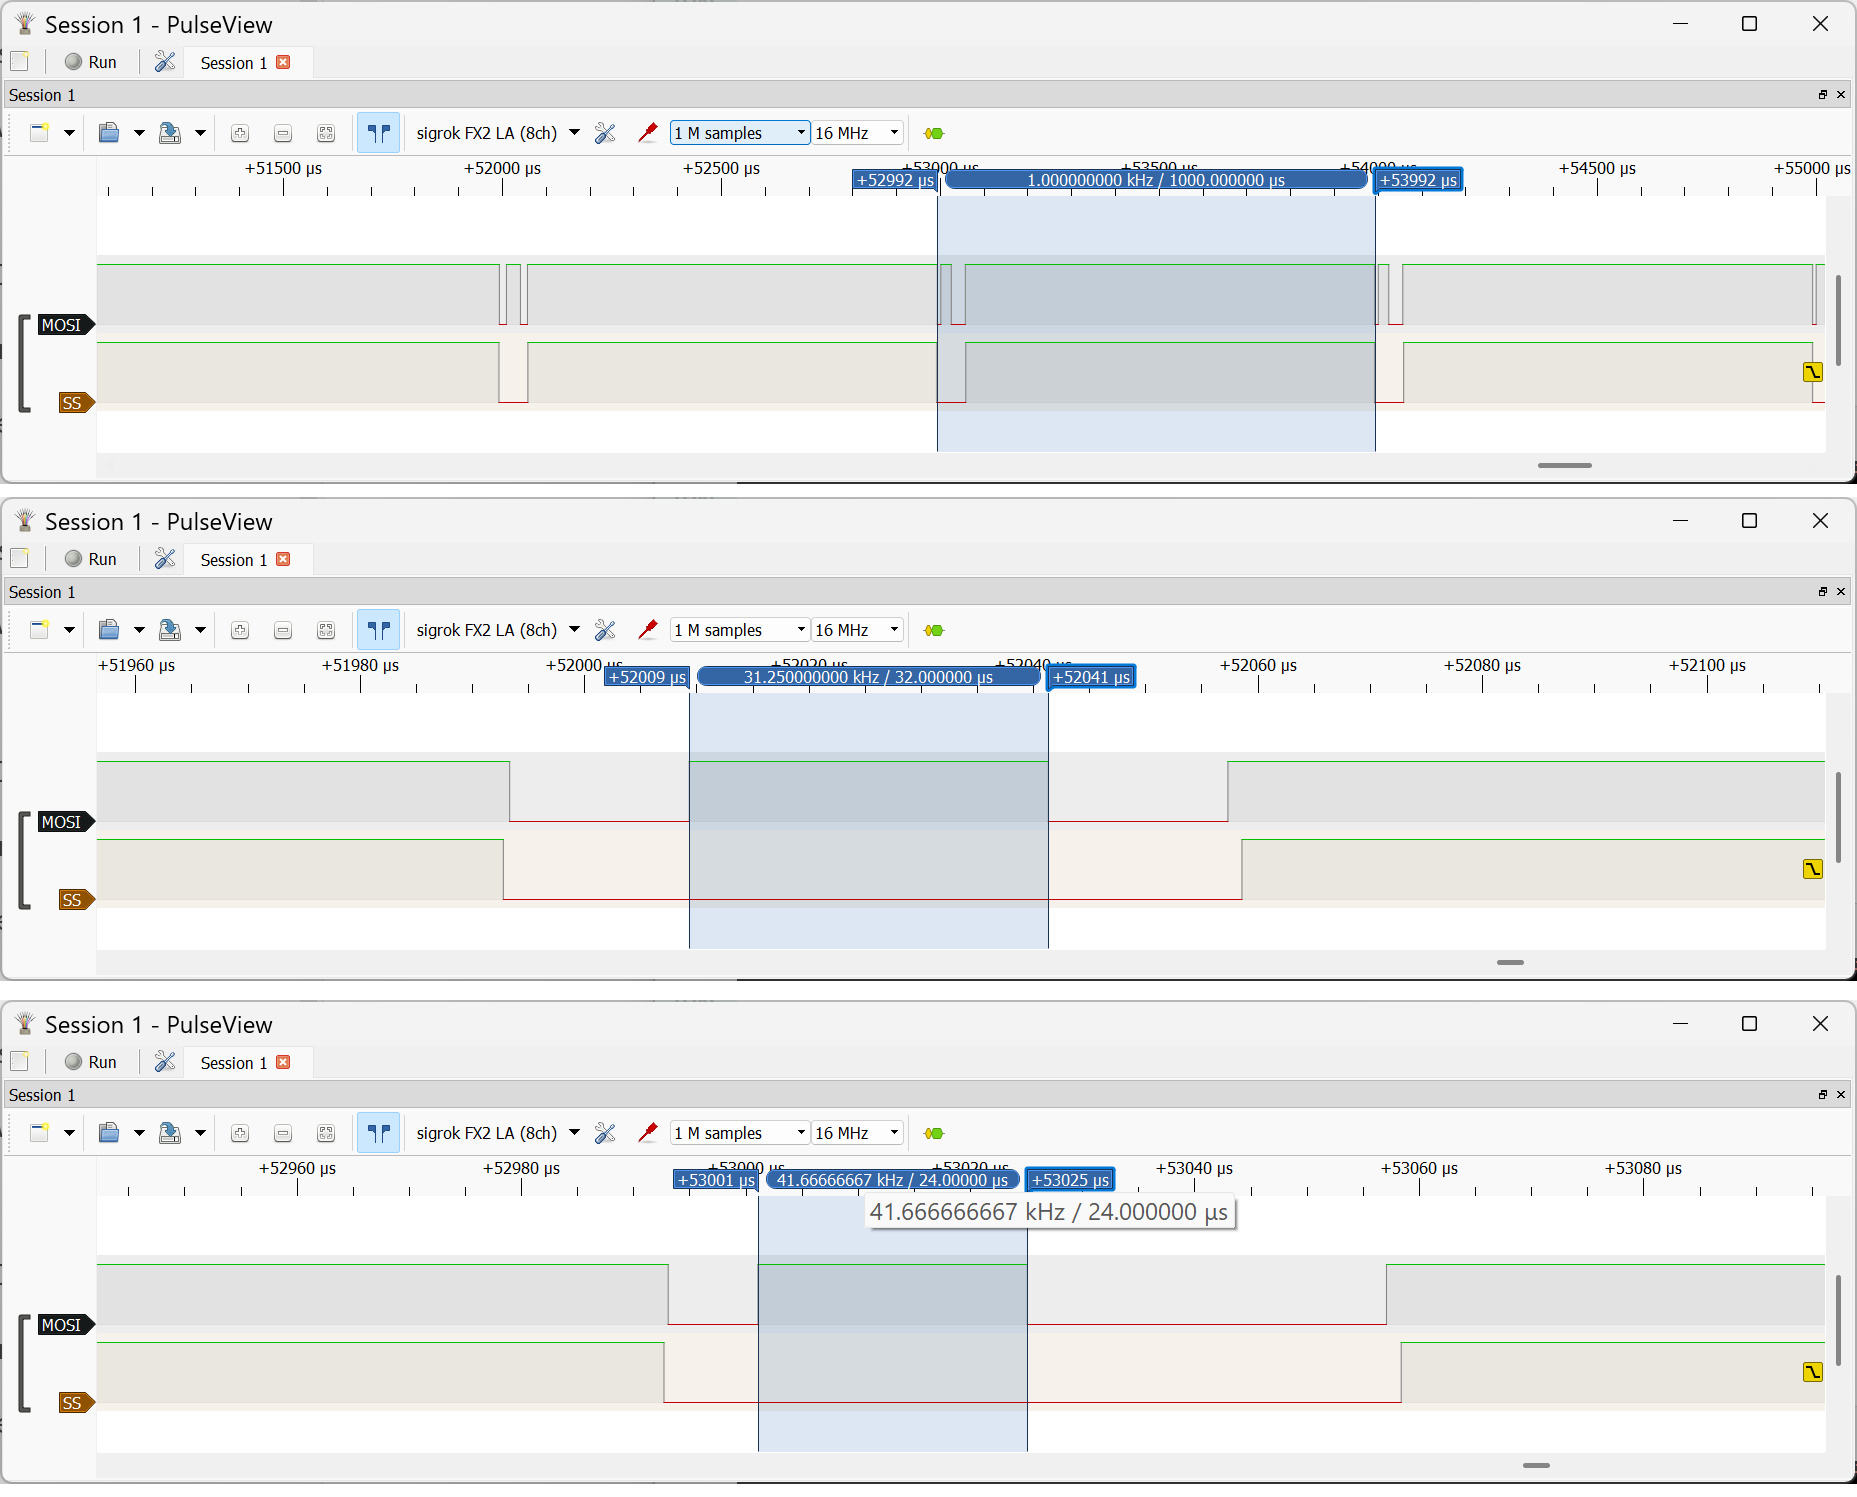Image resolution: width=1857 pixels, height=1497 pixels.
Task: Select Session 1 tab in top window
Action: pos(233,63)
